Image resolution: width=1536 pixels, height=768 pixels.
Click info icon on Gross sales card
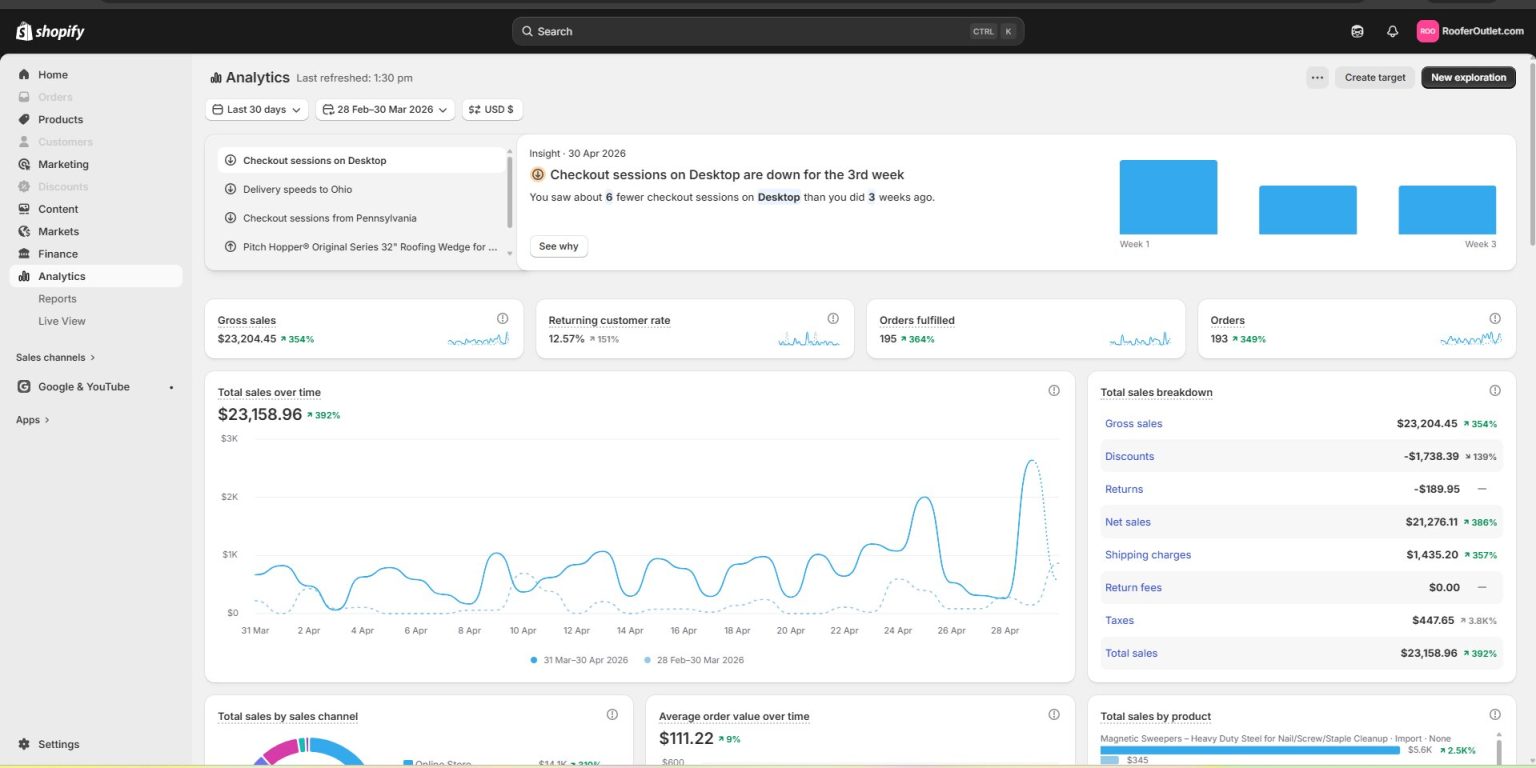pos(502,318)
